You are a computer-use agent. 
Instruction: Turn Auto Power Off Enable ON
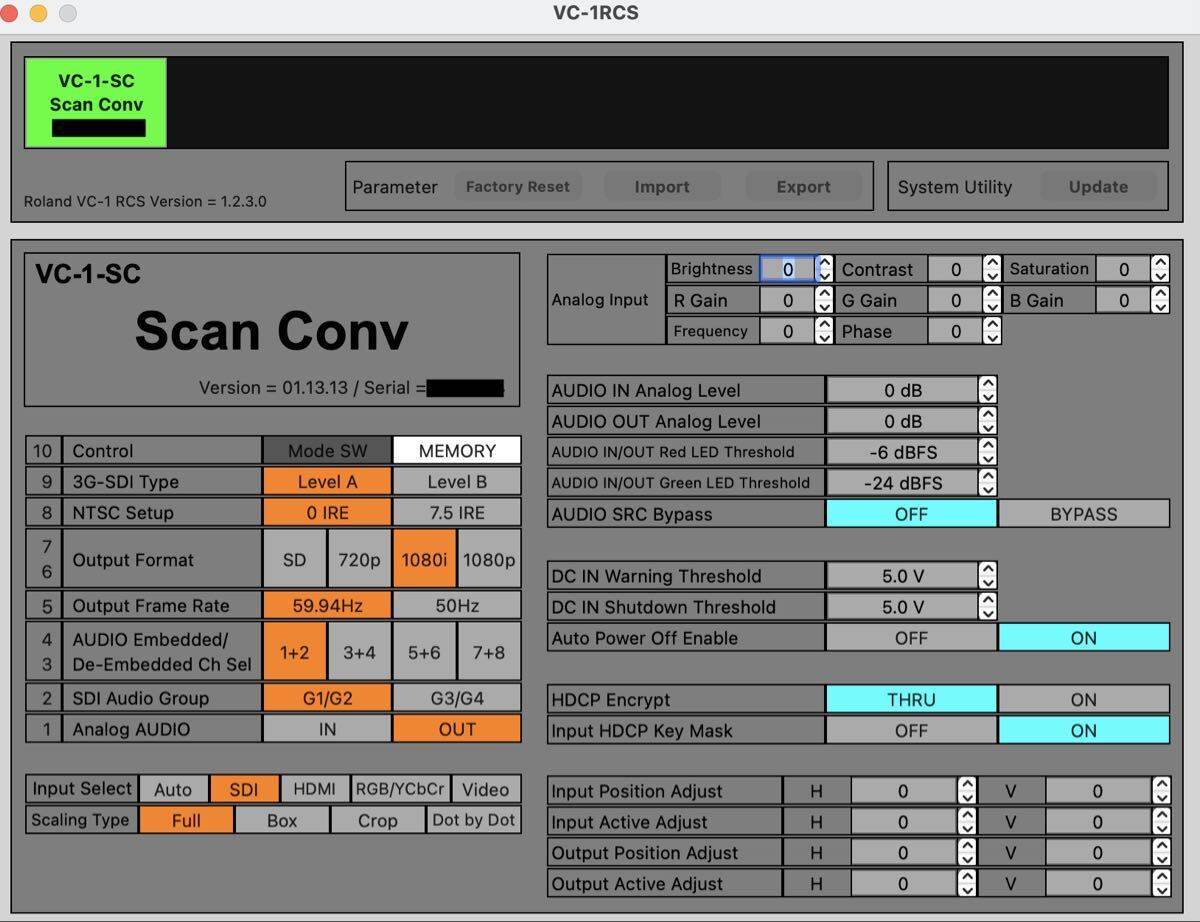coord(1084,638)
